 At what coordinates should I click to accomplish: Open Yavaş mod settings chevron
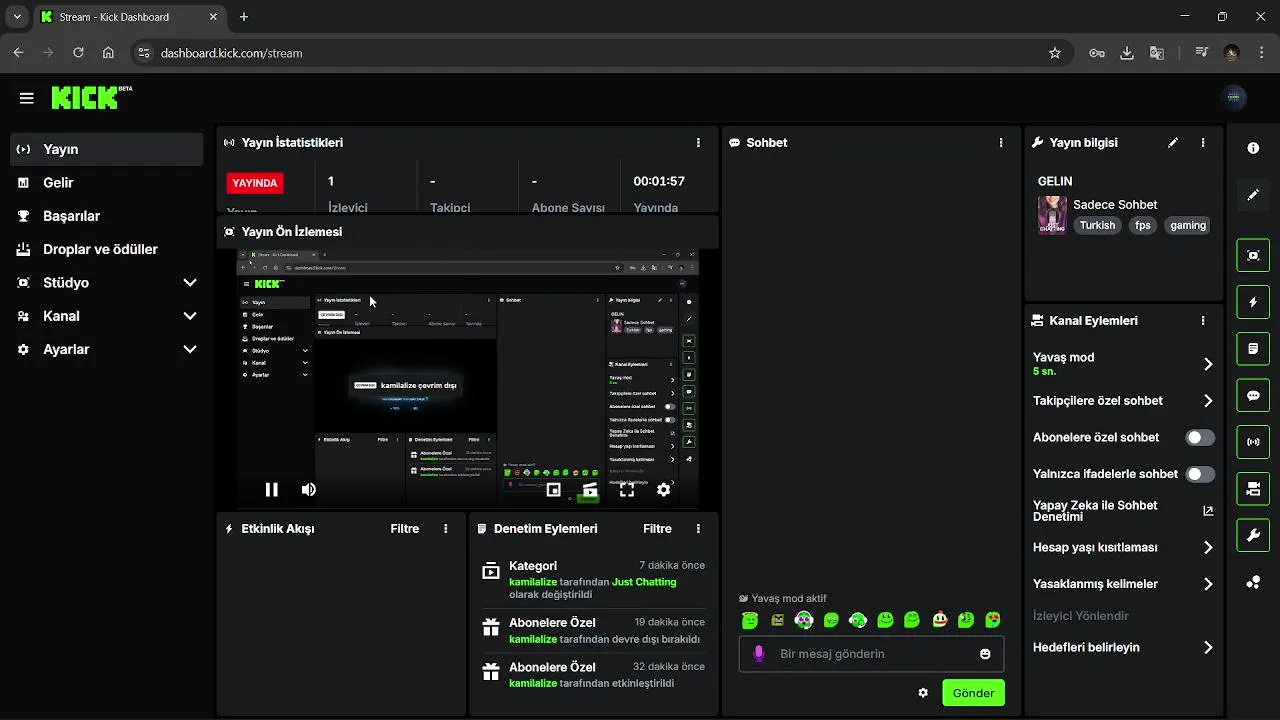click(x=1208, y=364)
